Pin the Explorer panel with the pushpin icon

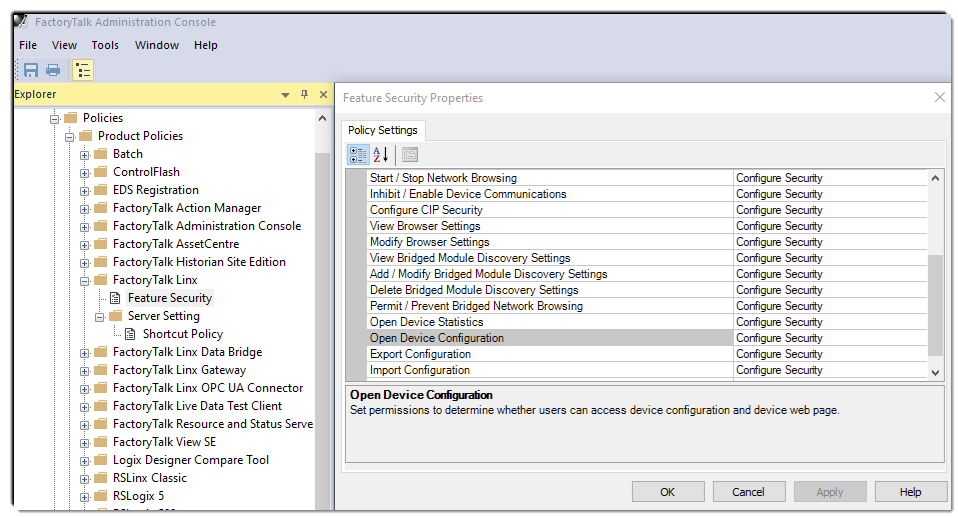304,95
